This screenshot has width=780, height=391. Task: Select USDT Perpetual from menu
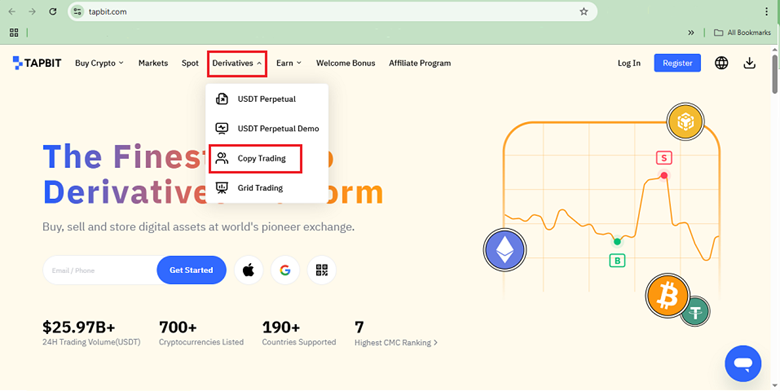(x=267, y=98)
